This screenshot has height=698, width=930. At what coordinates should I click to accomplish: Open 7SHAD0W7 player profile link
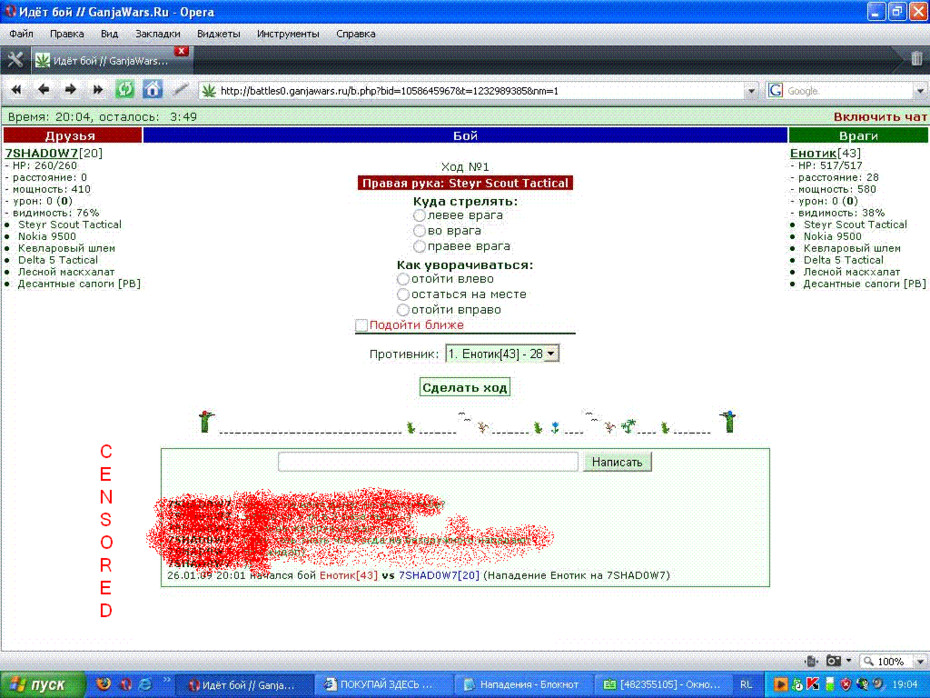click(42, 153)
